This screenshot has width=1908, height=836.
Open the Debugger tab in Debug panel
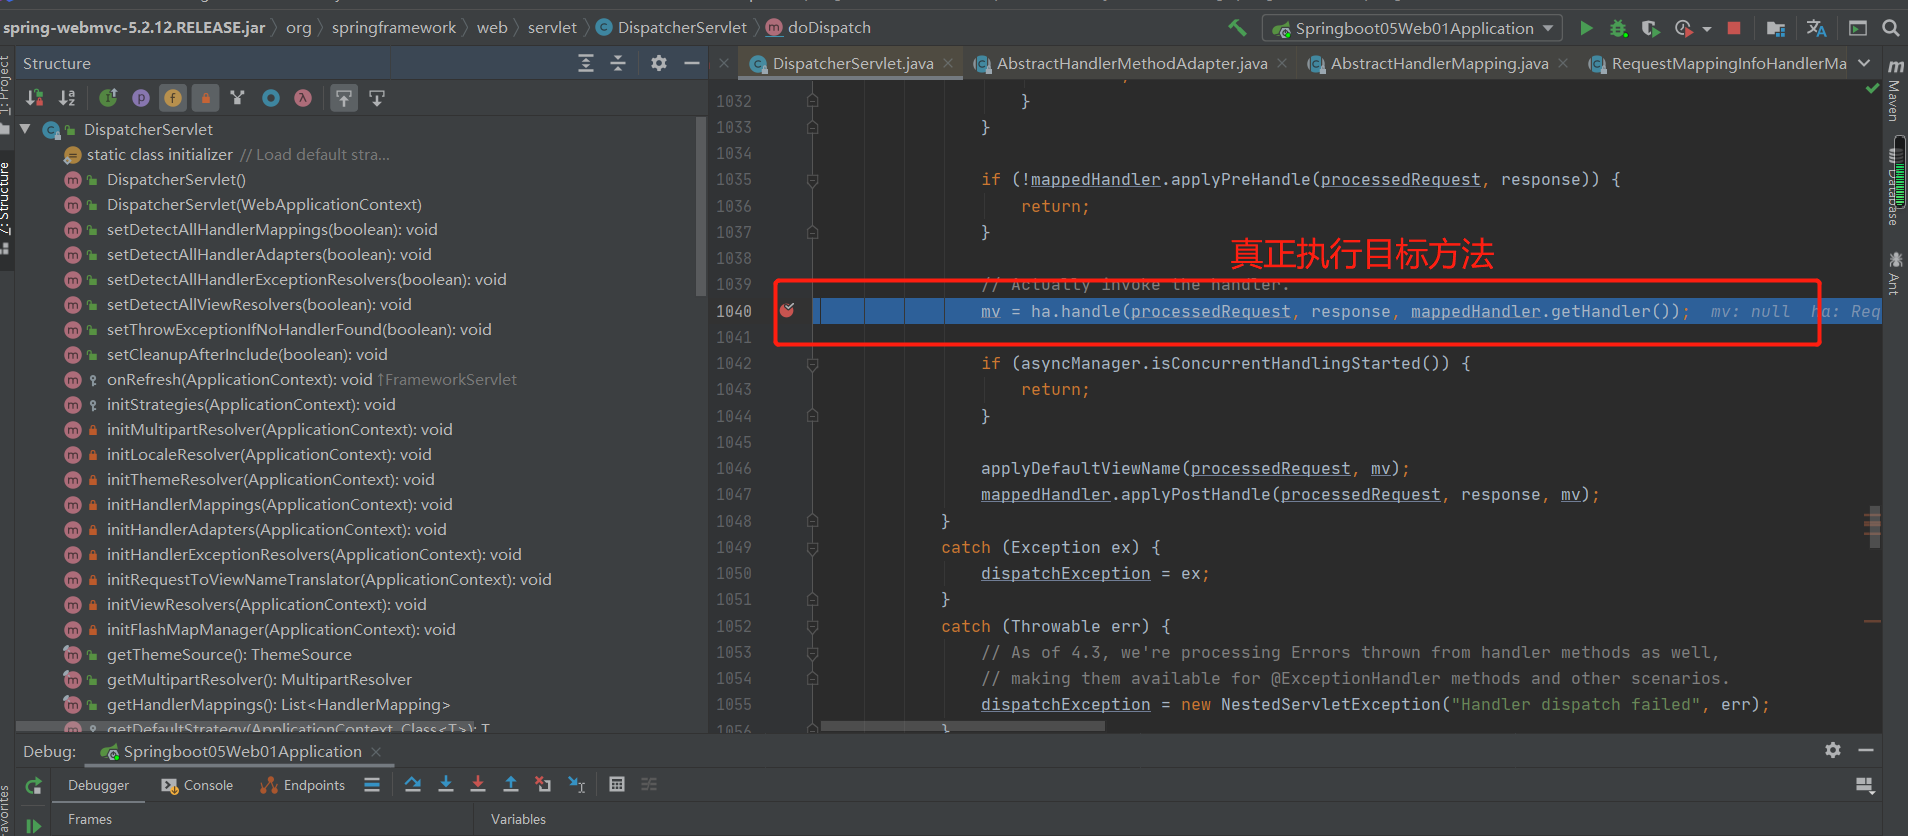point(98,785)
